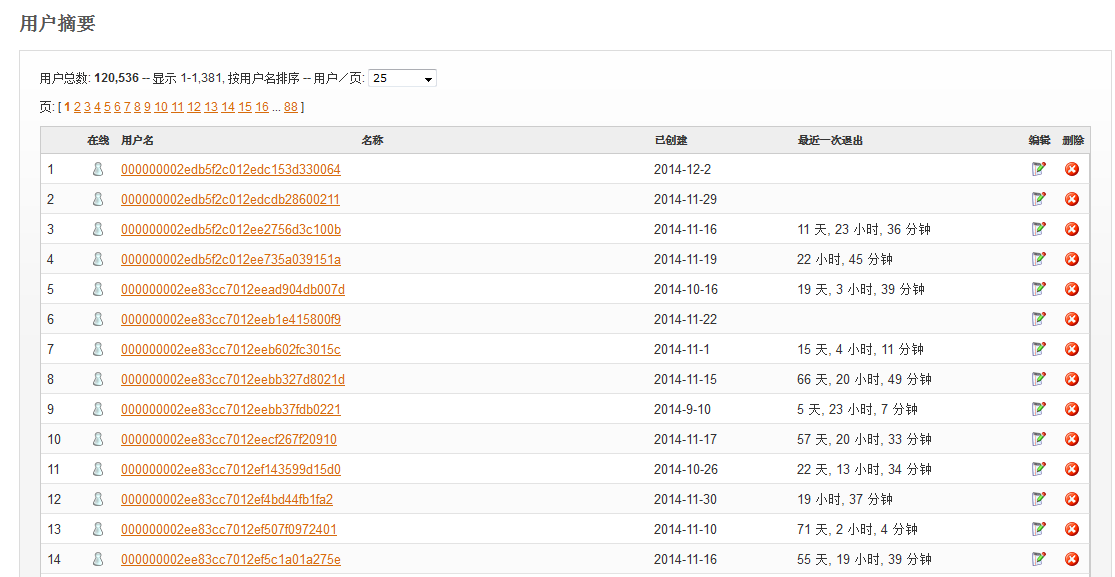Viewport: 1115px width, 577px height.
Task: Open user 000000002edb5f2c012ee2756d3c100b
Action: [x=230, y=229]
